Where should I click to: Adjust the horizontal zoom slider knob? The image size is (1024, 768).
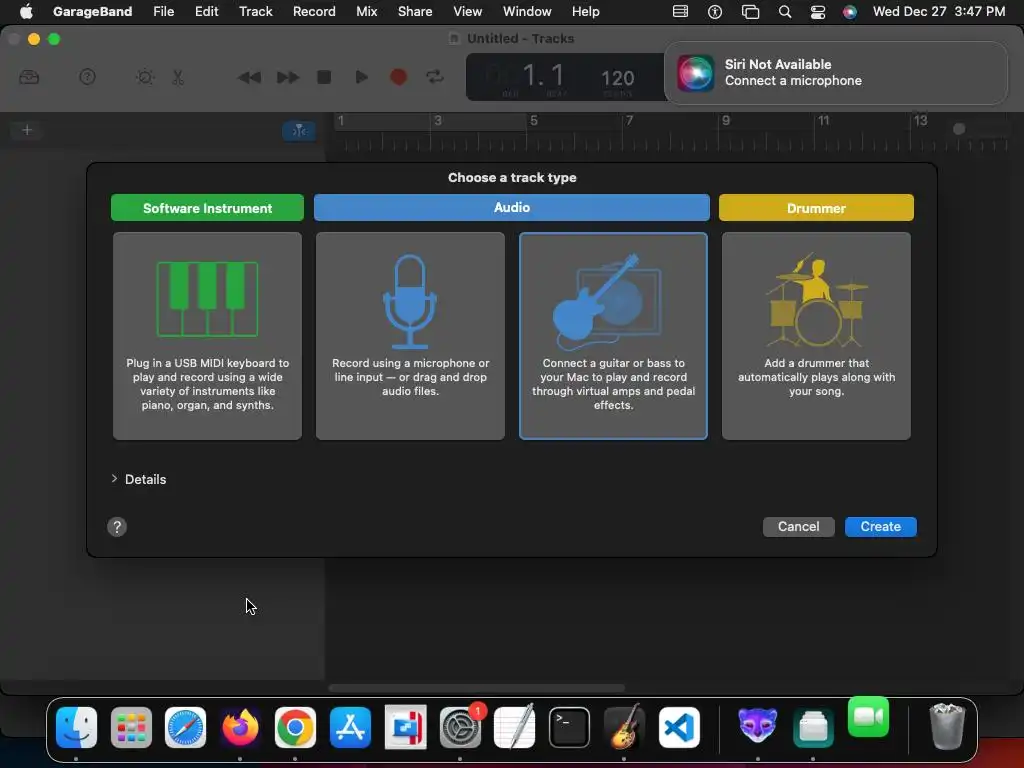(x=959, y=129)
